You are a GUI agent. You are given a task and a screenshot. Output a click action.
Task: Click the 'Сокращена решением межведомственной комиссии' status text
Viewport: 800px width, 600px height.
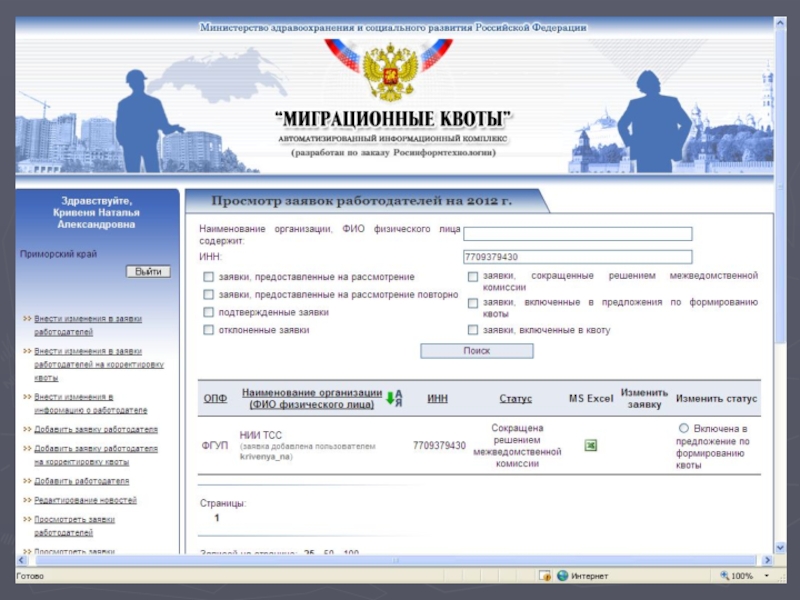click(x=517, y=446)
